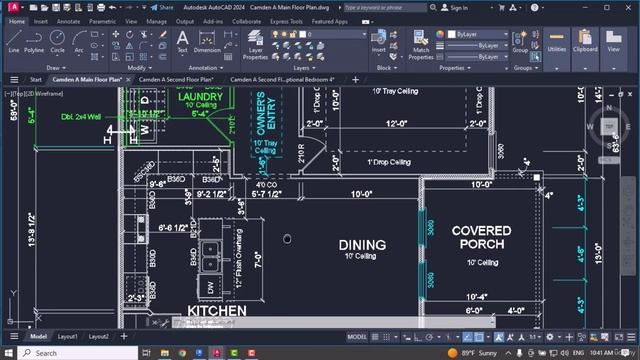Click the Share button
The width and height of the screenshot is (640, 360).
coord(162,7)
